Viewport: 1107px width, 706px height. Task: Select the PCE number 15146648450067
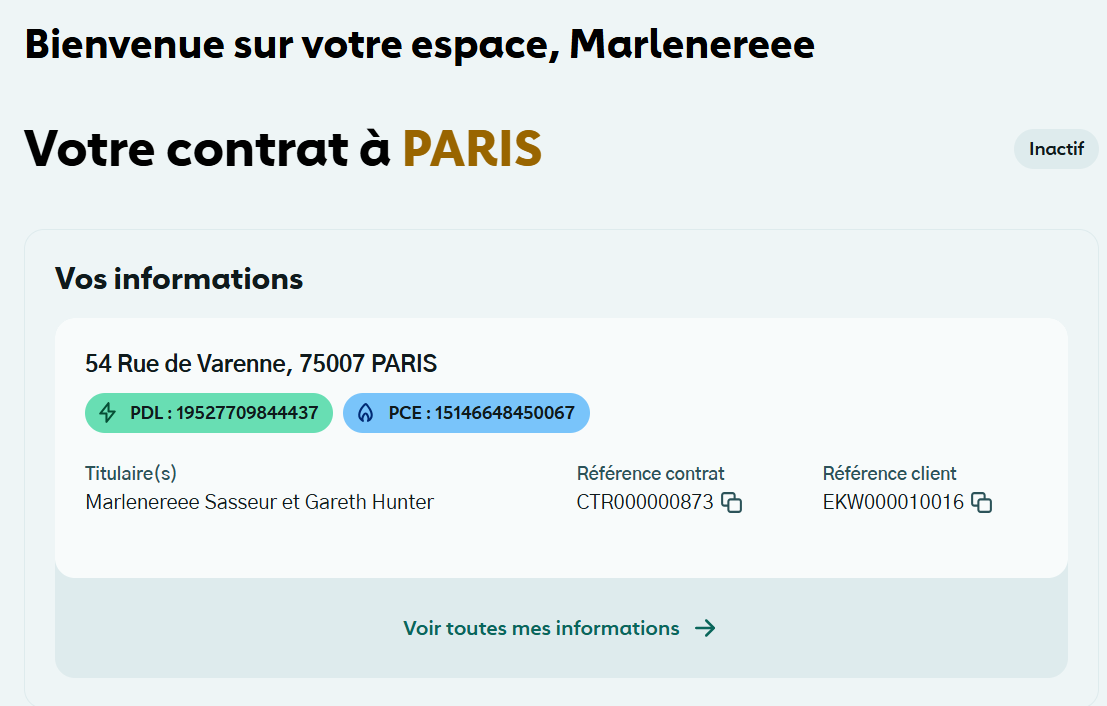pos(504,413)
